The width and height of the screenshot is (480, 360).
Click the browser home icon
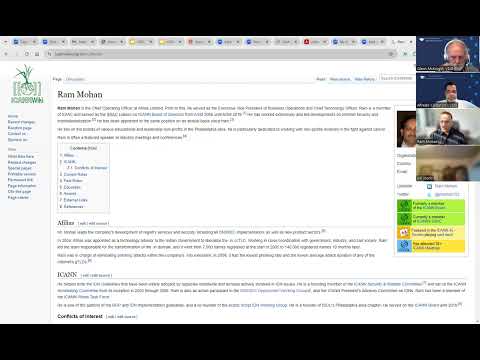(x=37, y=54)
